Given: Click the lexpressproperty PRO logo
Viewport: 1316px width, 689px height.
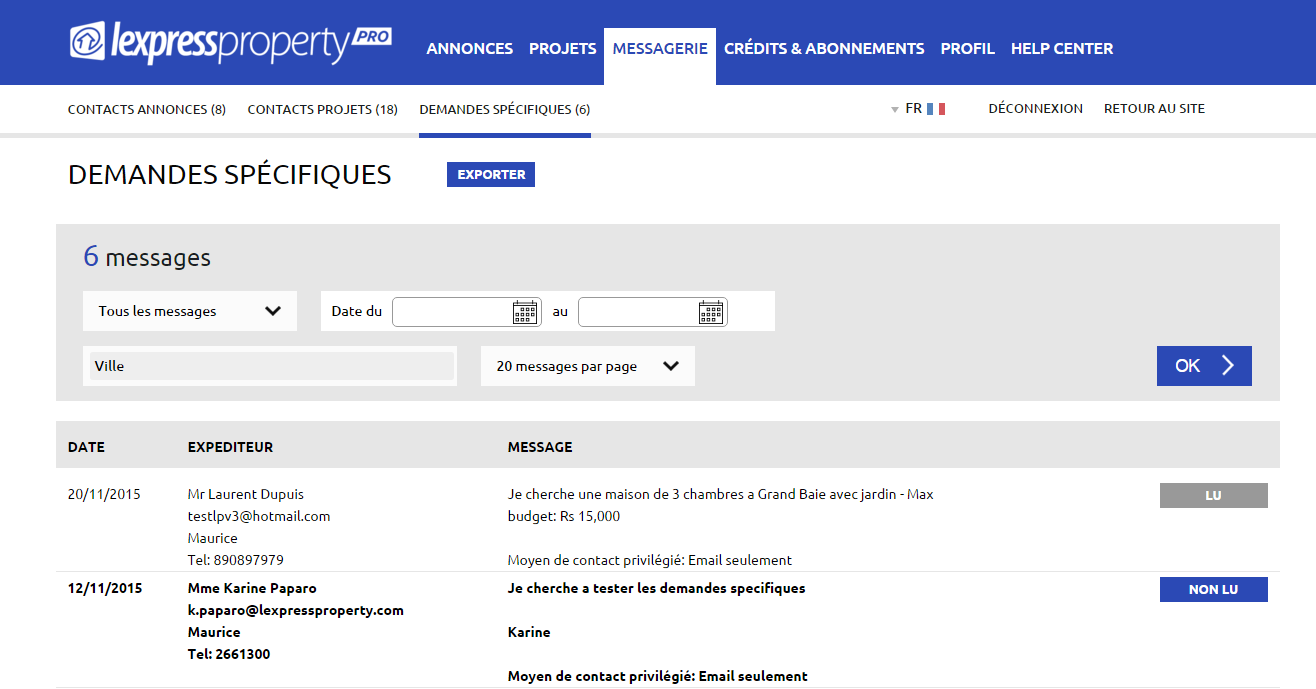Looking at the screenshot, I should click(231, 43).
